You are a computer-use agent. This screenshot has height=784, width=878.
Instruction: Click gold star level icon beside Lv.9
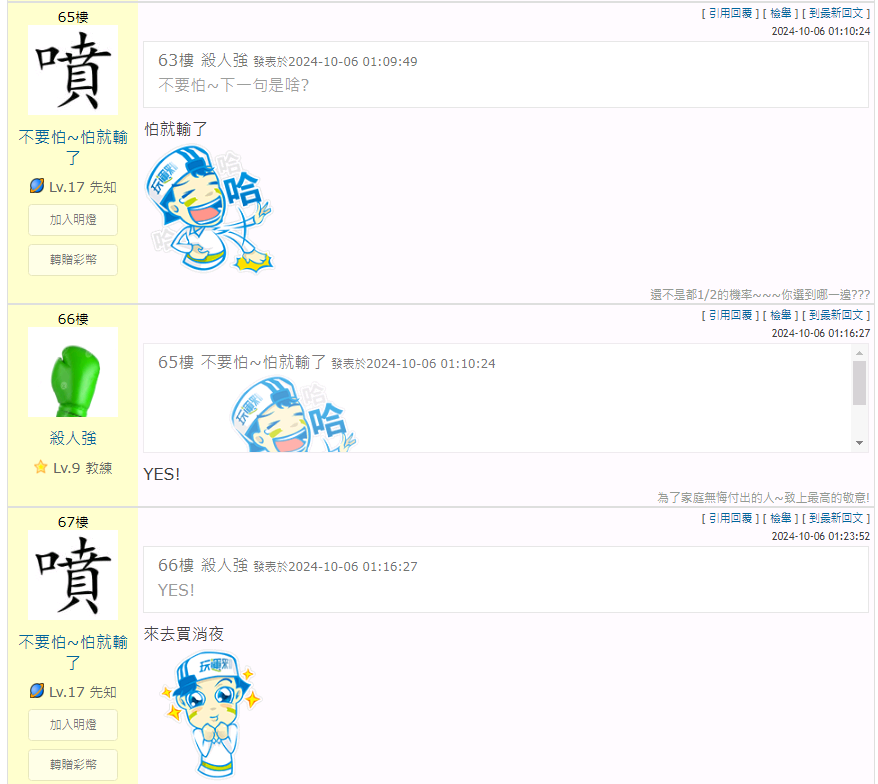pyautogui.click(x=40, y=467)
